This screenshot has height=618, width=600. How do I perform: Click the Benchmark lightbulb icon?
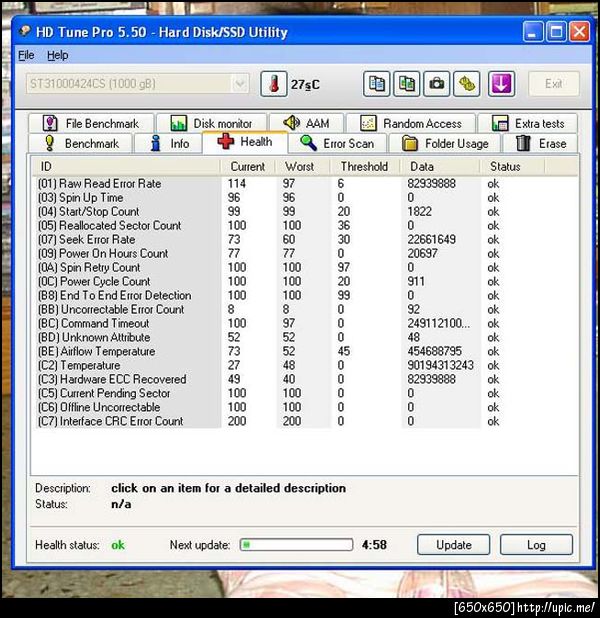coord(49,143)
